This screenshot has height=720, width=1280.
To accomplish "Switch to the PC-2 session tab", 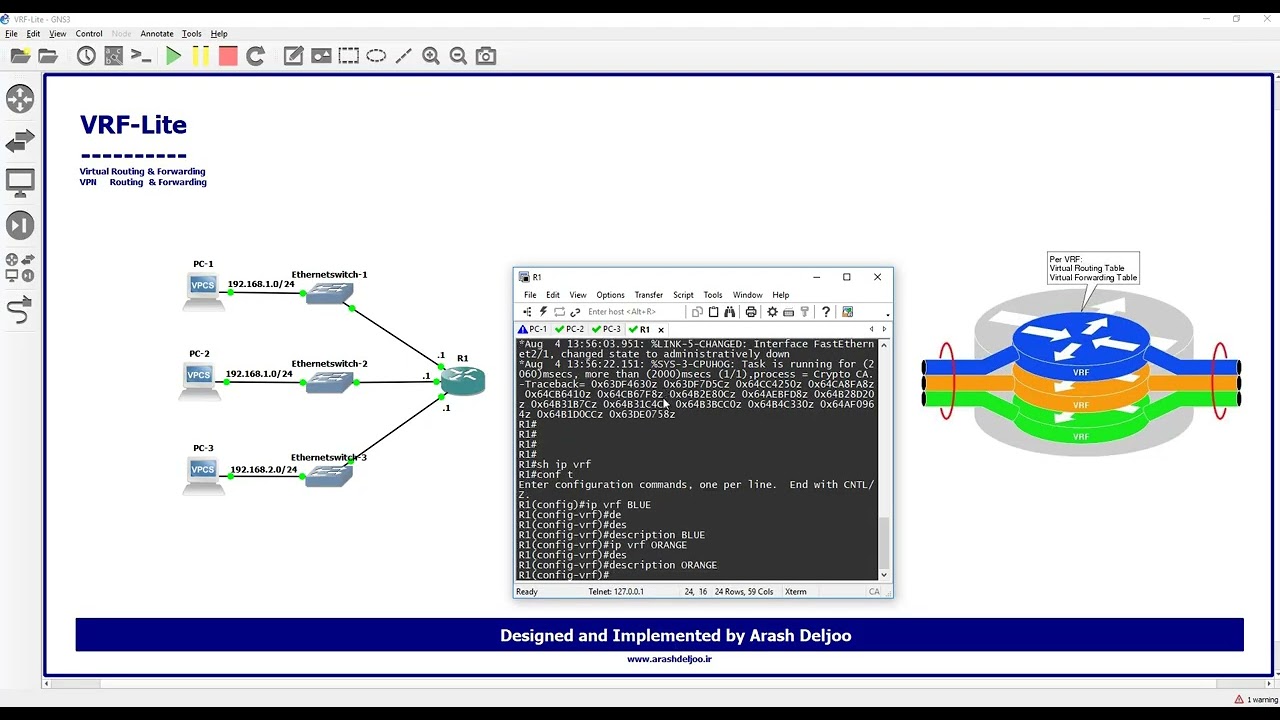I will coord(570,329).
